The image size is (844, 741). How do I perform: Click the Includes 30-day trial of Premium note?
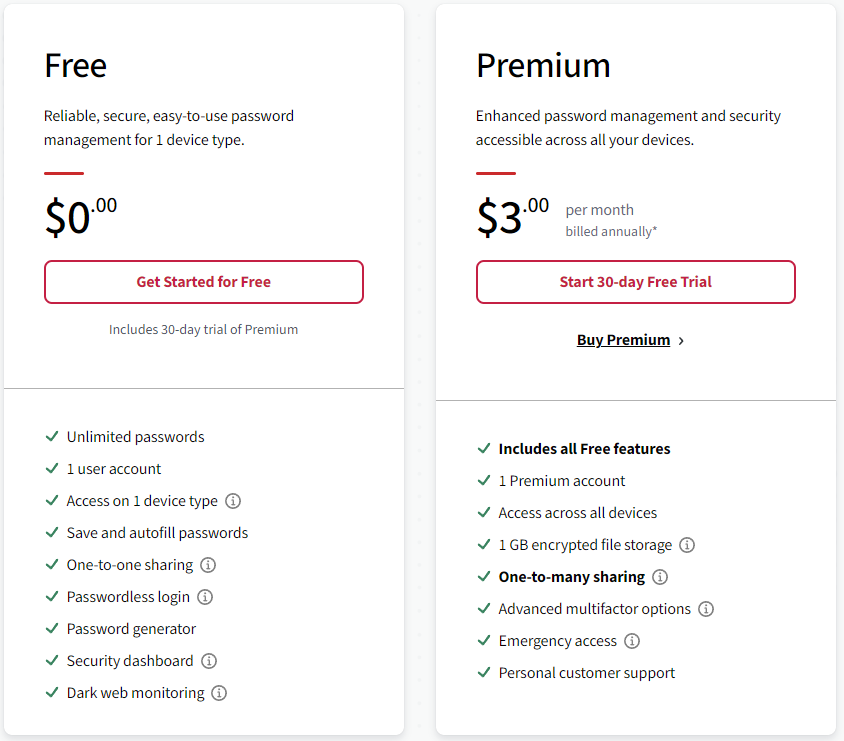tap(203, 329)
